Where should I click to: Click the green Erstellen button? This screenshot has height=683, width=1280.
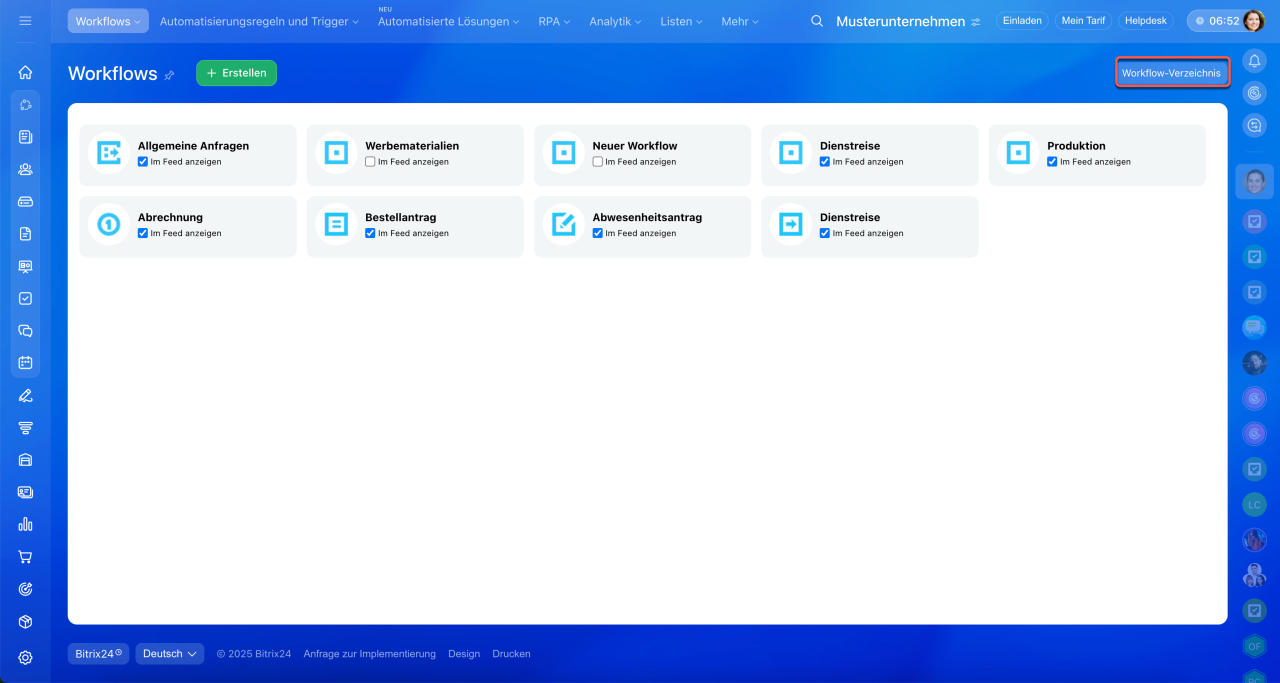click(236, 73)
